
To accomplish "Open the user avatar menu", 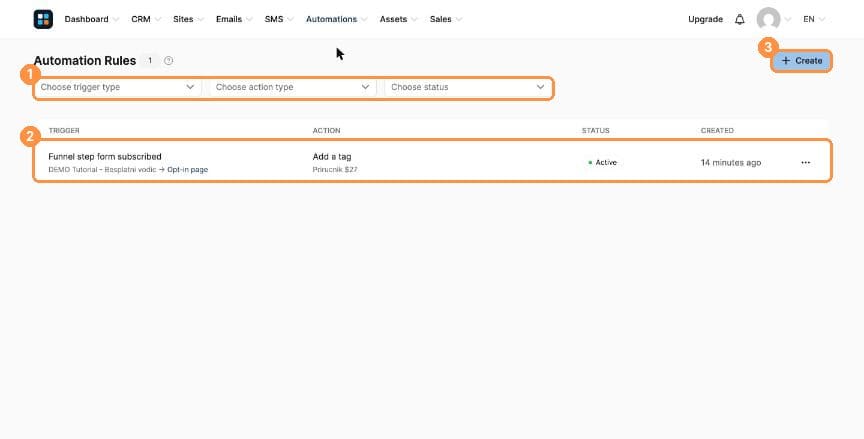I will point(768,19).
